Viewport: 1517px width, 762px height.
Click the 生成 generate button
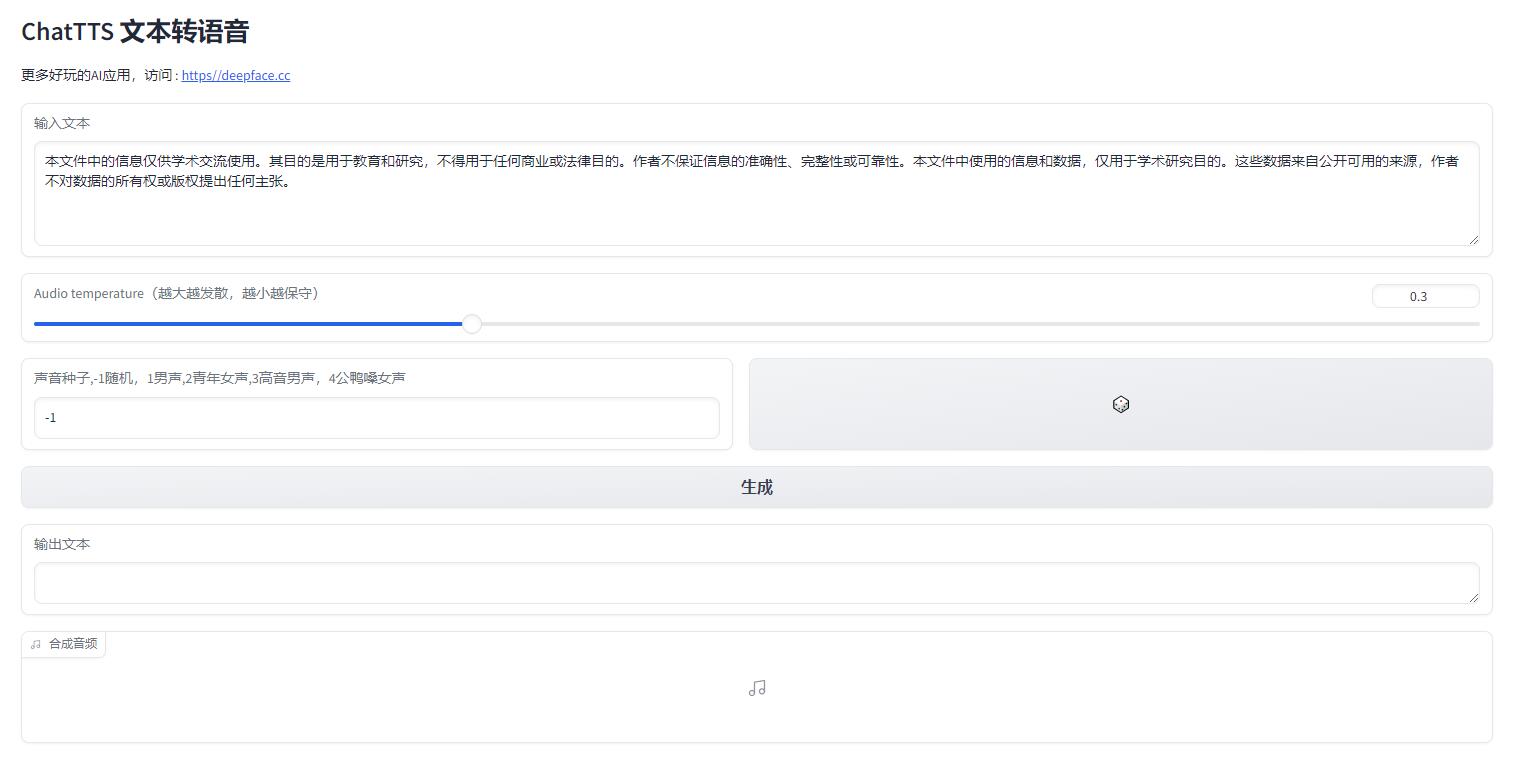coord(757,487)
